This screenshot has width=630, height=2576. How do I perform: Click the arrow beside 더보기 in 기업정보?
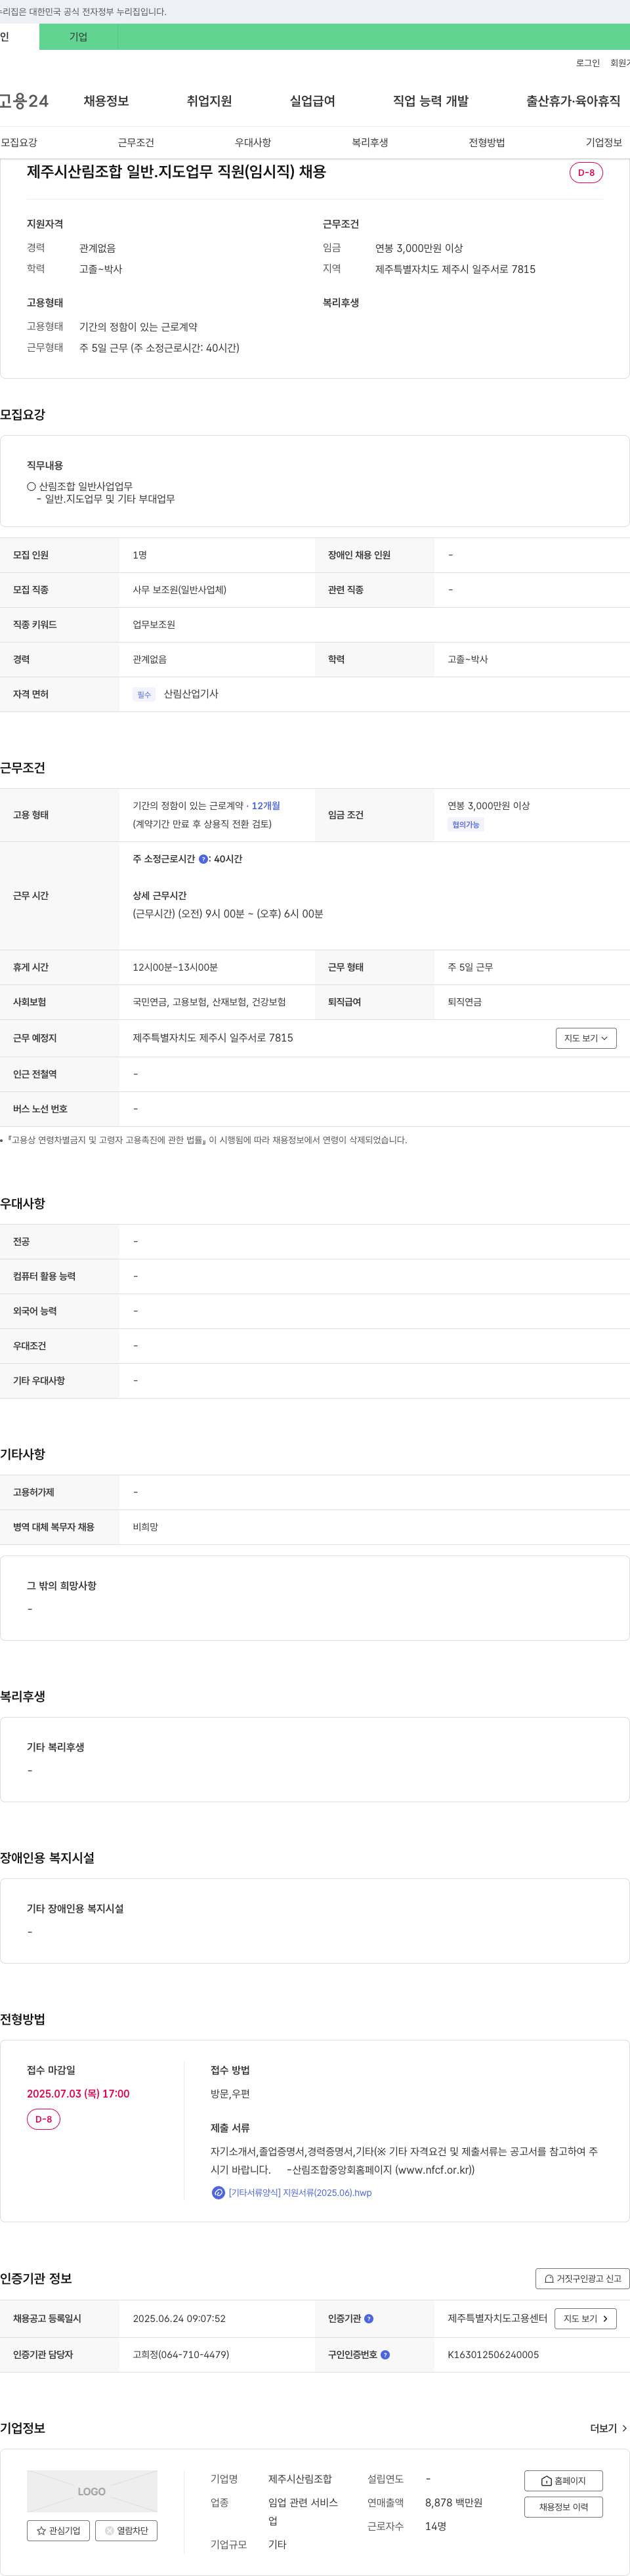pyautogui.click(x=624, y=2428)
